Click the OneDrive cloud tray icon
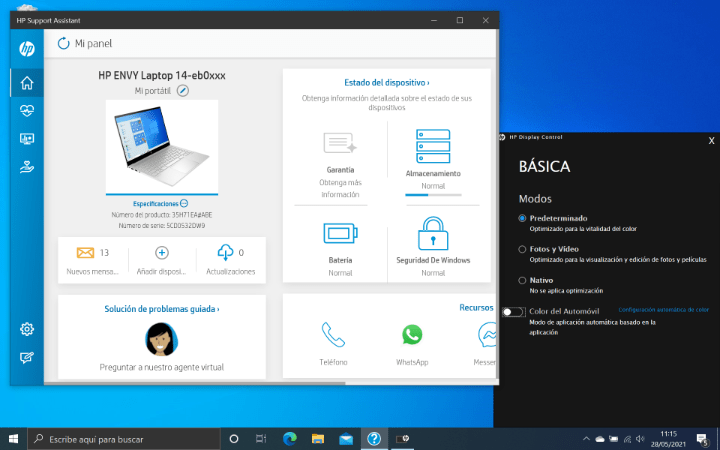 point(600,439)
